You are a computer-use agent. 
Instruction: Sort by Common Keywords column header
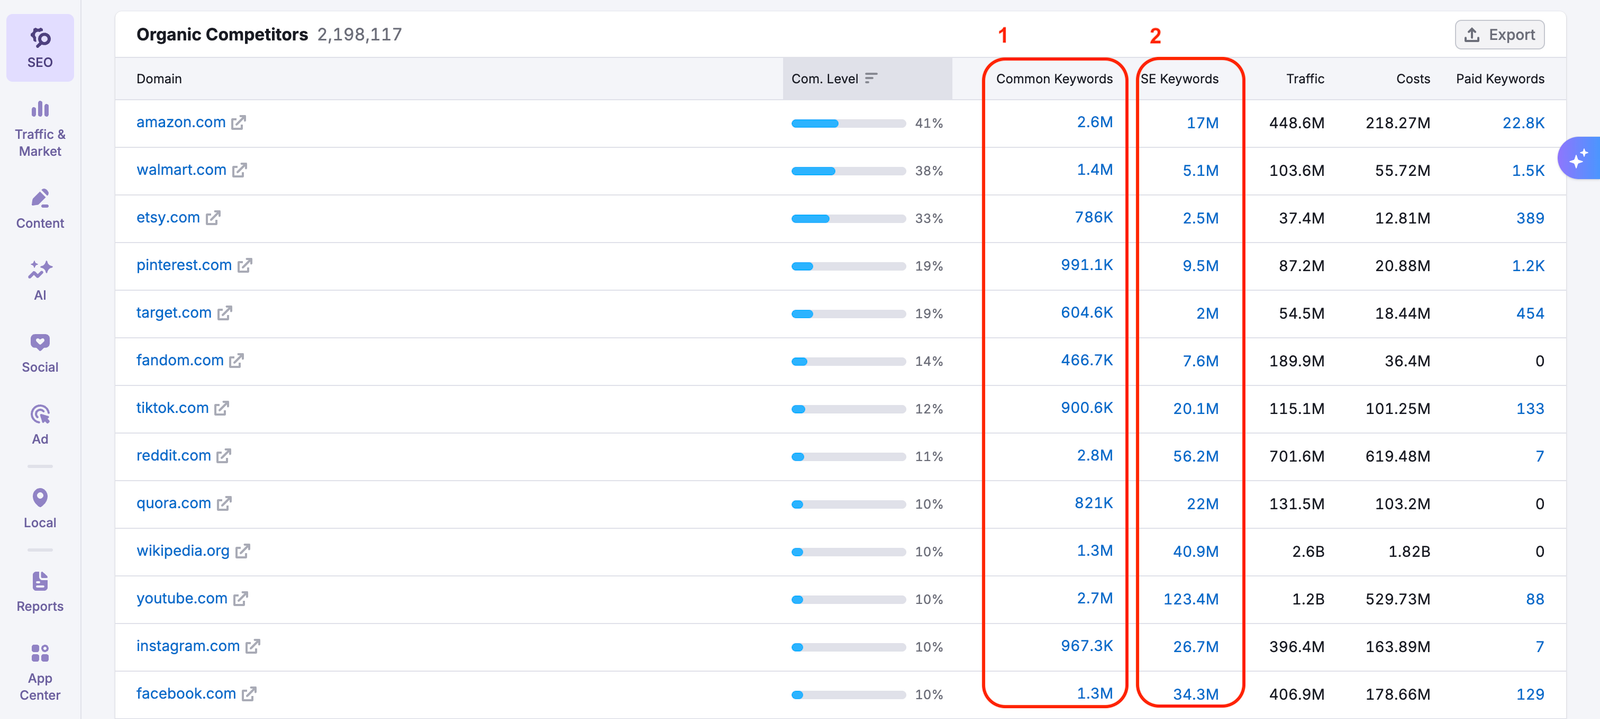pos(1054,79)
